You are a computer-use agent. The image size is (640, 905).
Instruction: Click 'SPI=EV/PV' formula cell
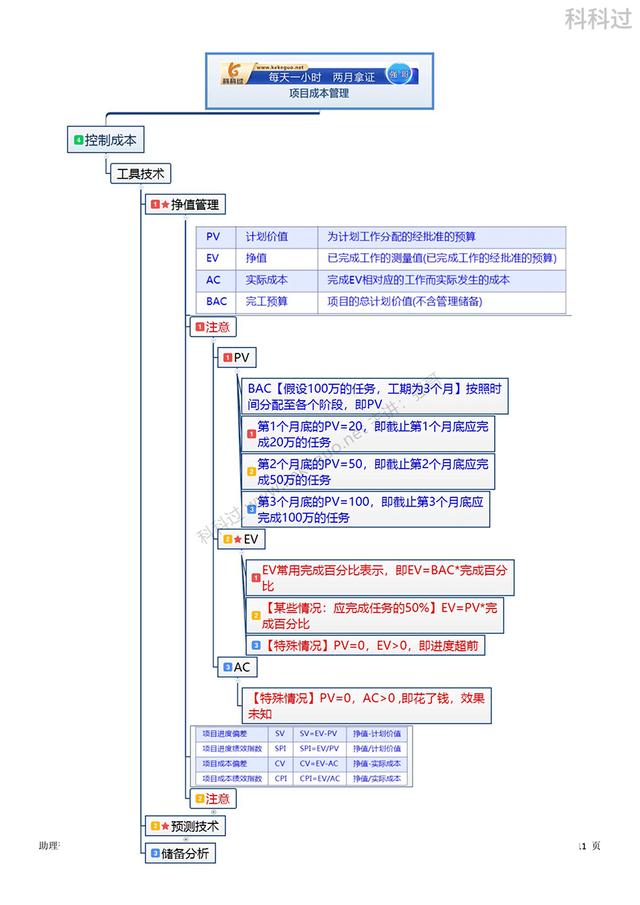[319, 749]
